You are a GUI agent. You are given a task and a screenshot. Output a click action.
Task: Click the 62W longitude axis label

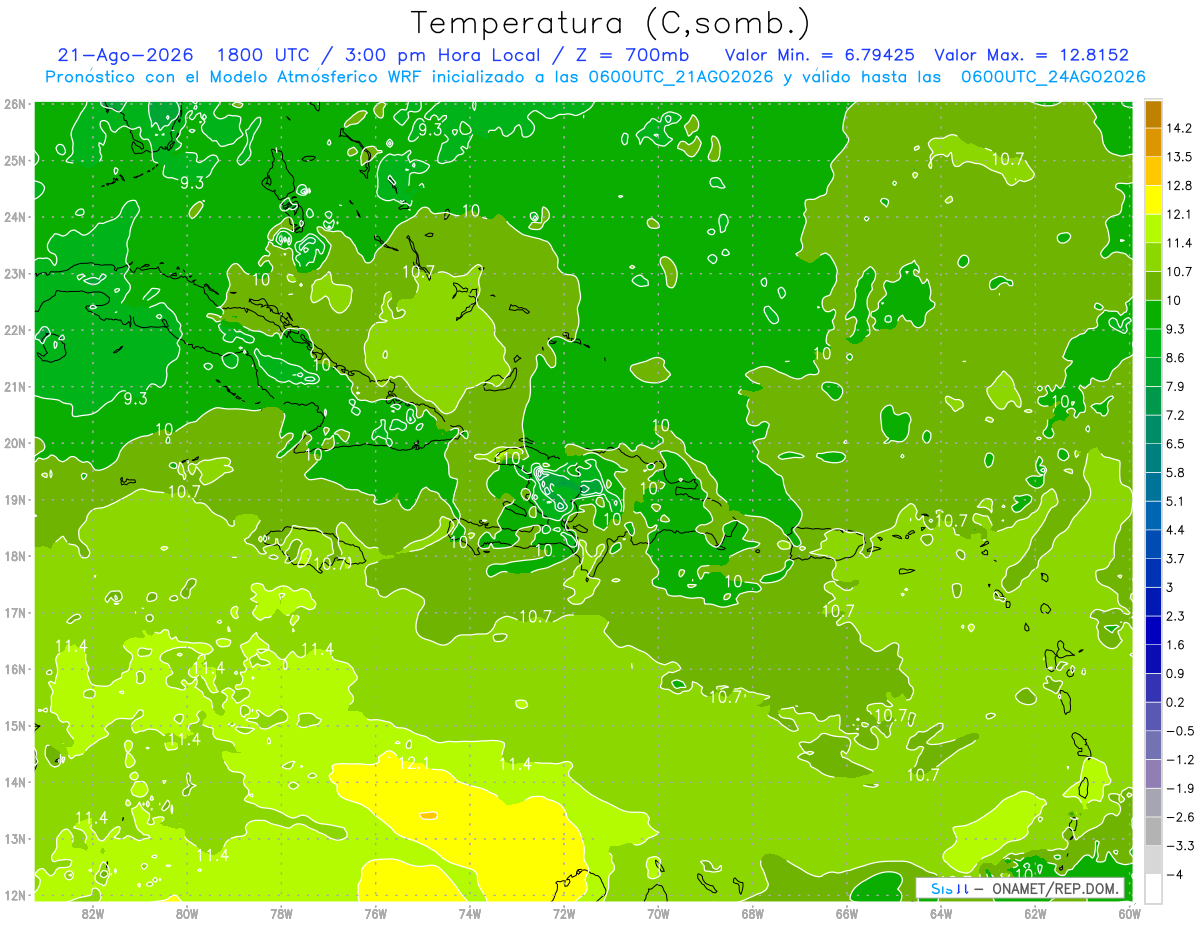click(x=1035, y=913)
